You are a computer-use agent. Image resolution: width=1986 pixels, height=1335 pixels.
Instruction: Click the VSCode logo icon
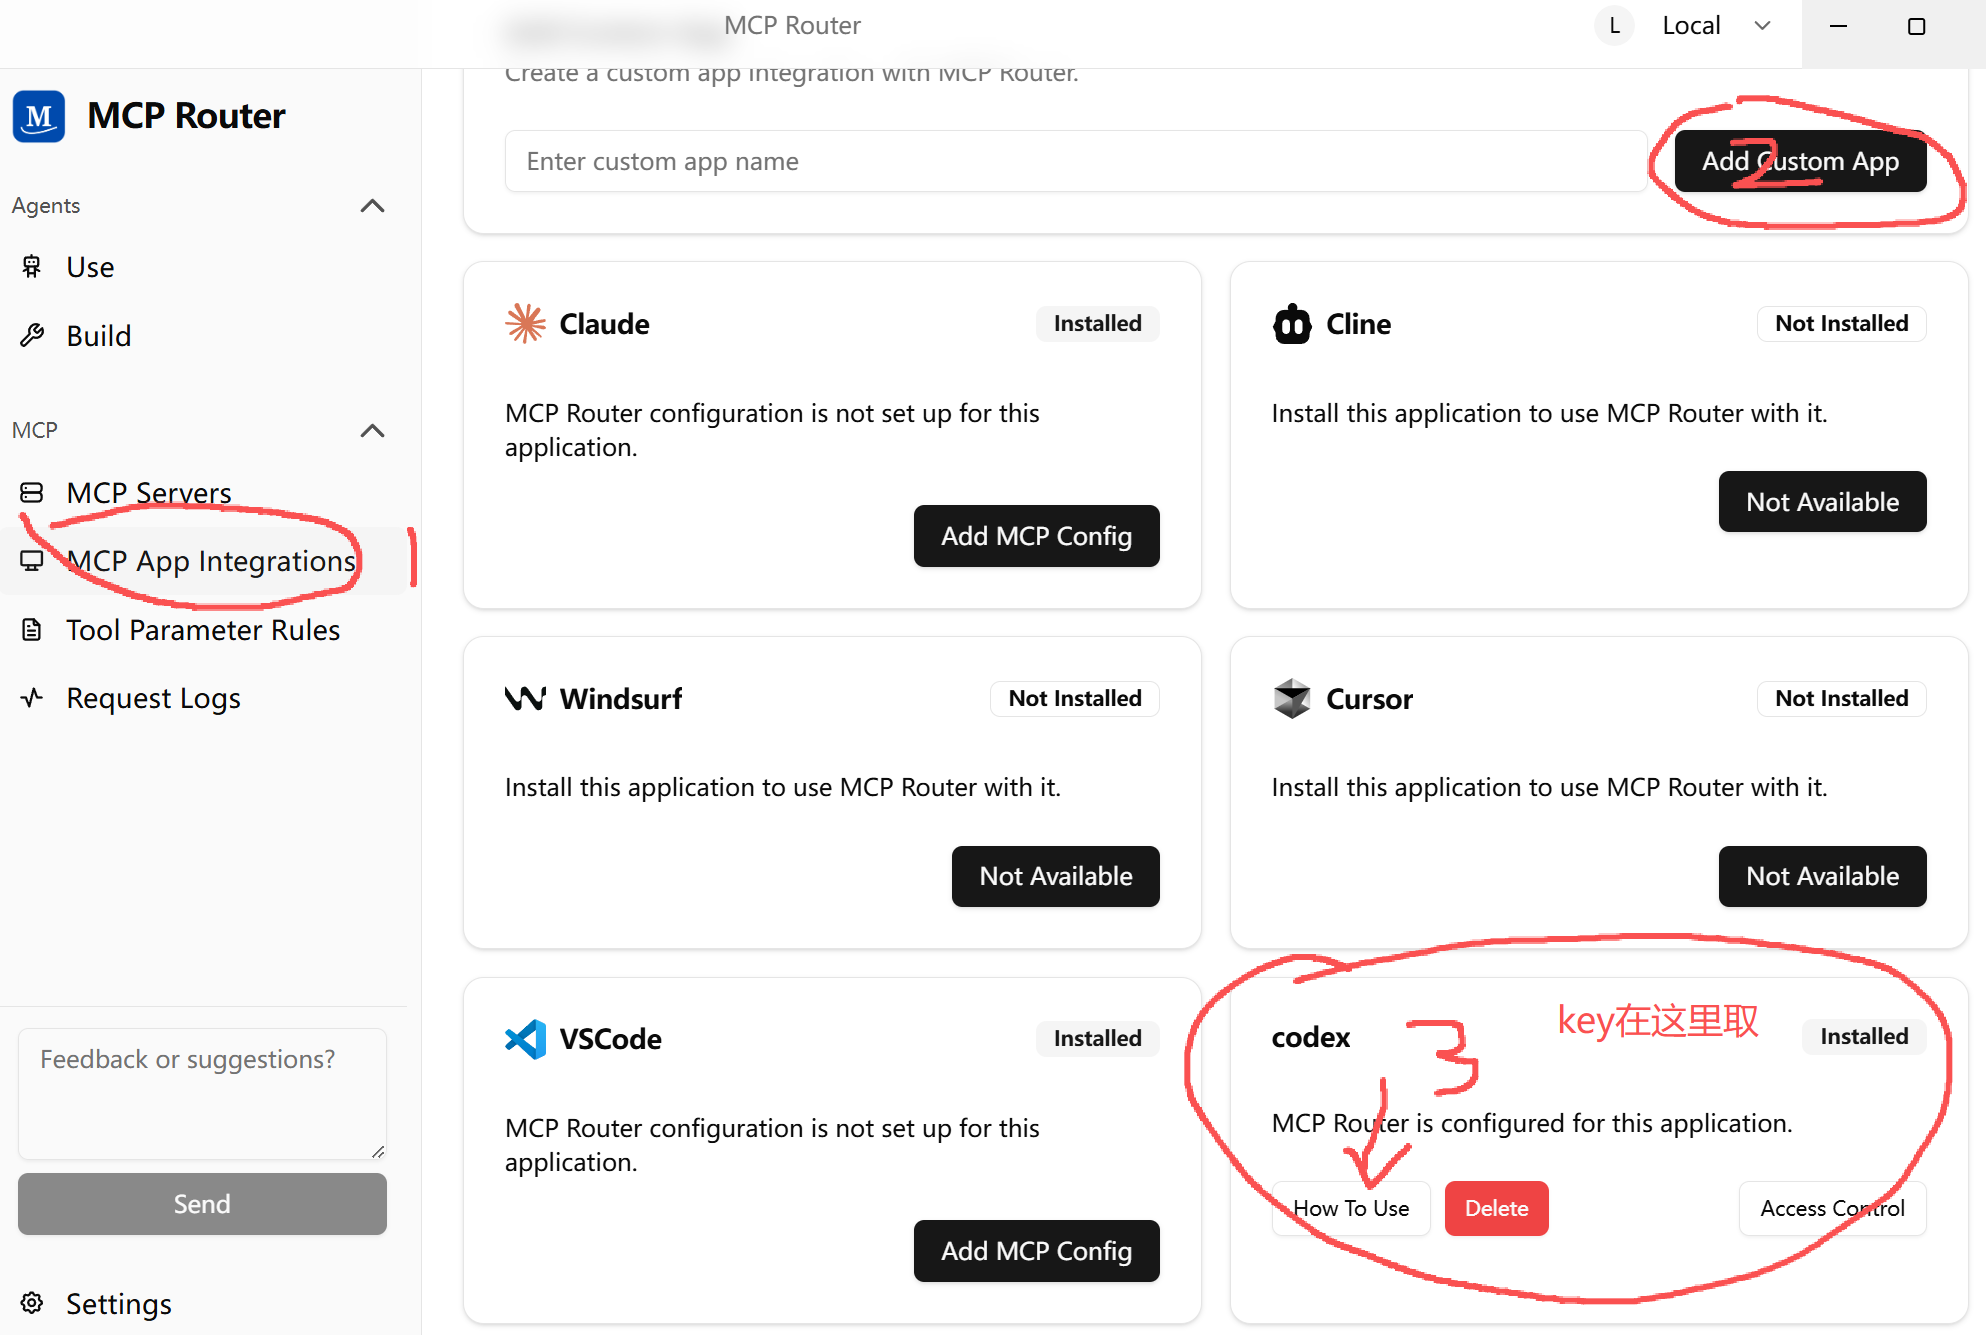click(525, 1039)
